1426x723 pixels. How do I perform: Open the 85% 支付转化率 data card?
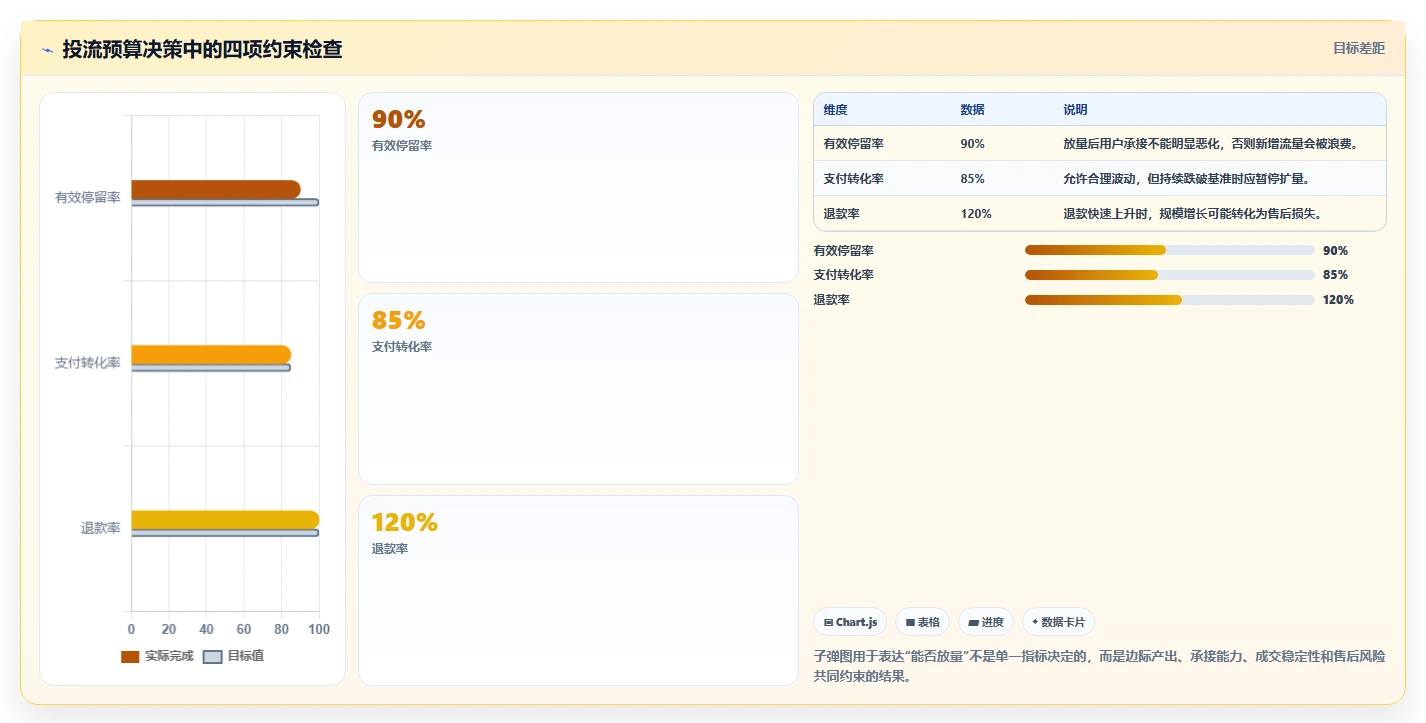(x=578, y=389)
